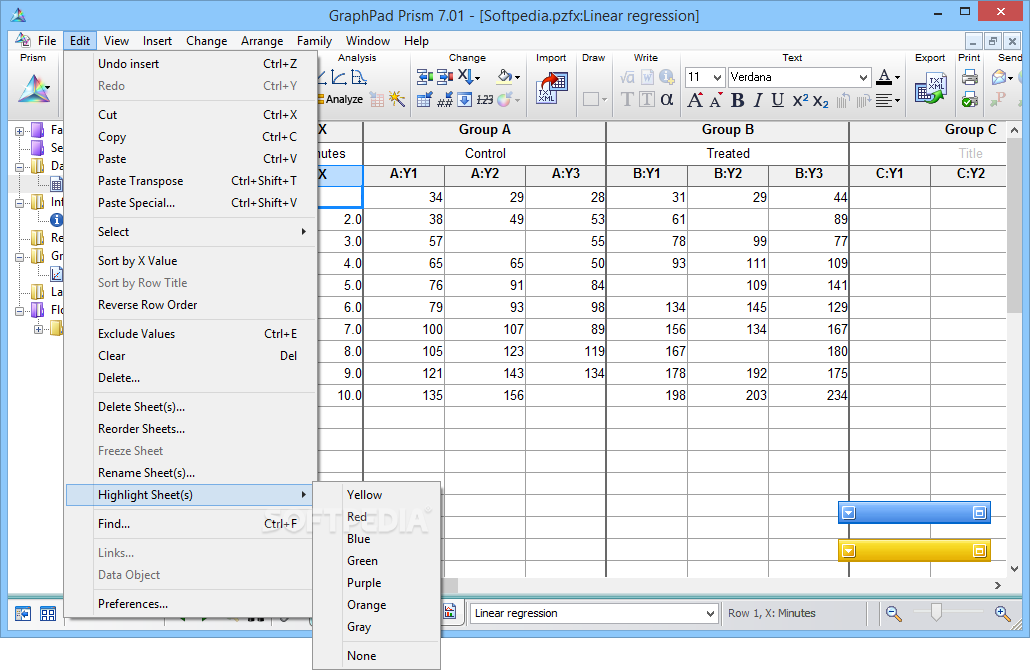This screenshot has width=1030, height=670.
Task: Click the Group A column header
Action: (485, 130)
